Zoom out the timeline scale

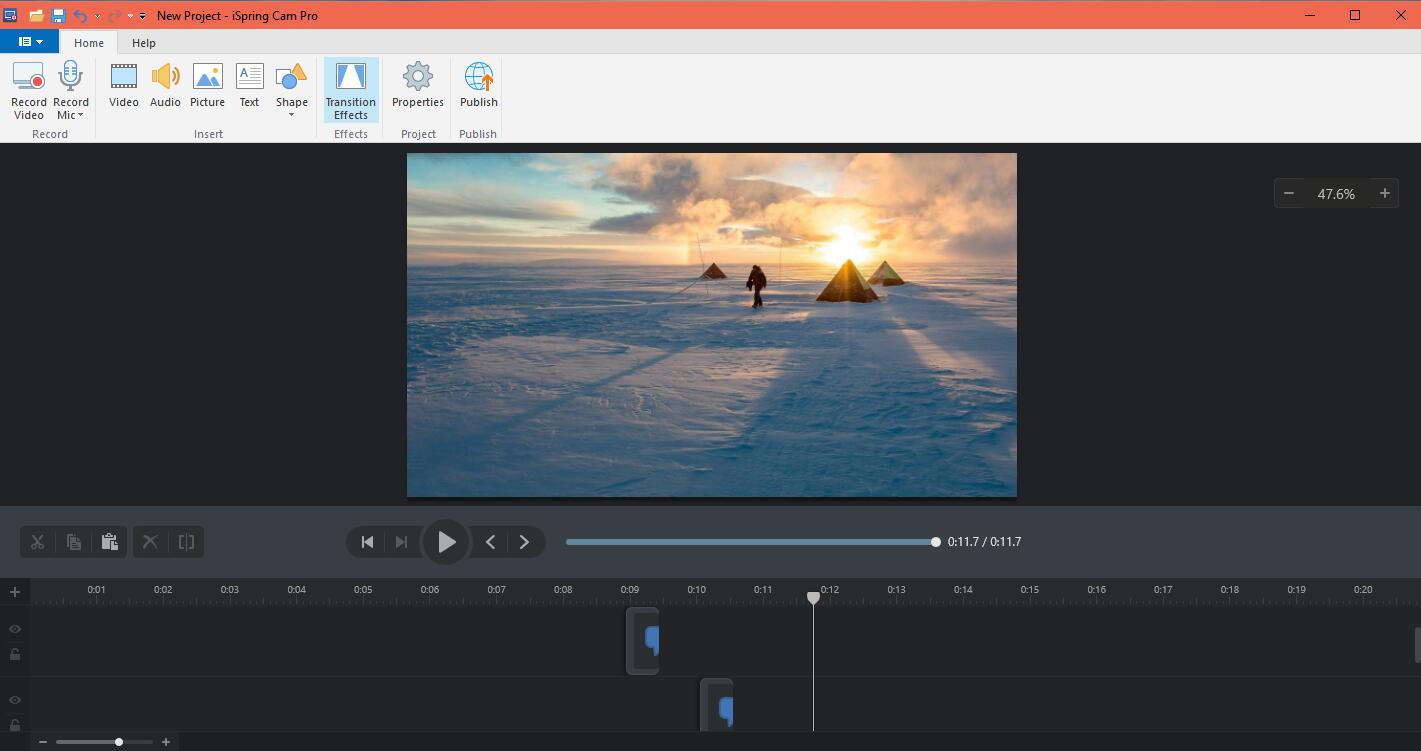click(43, 742)
